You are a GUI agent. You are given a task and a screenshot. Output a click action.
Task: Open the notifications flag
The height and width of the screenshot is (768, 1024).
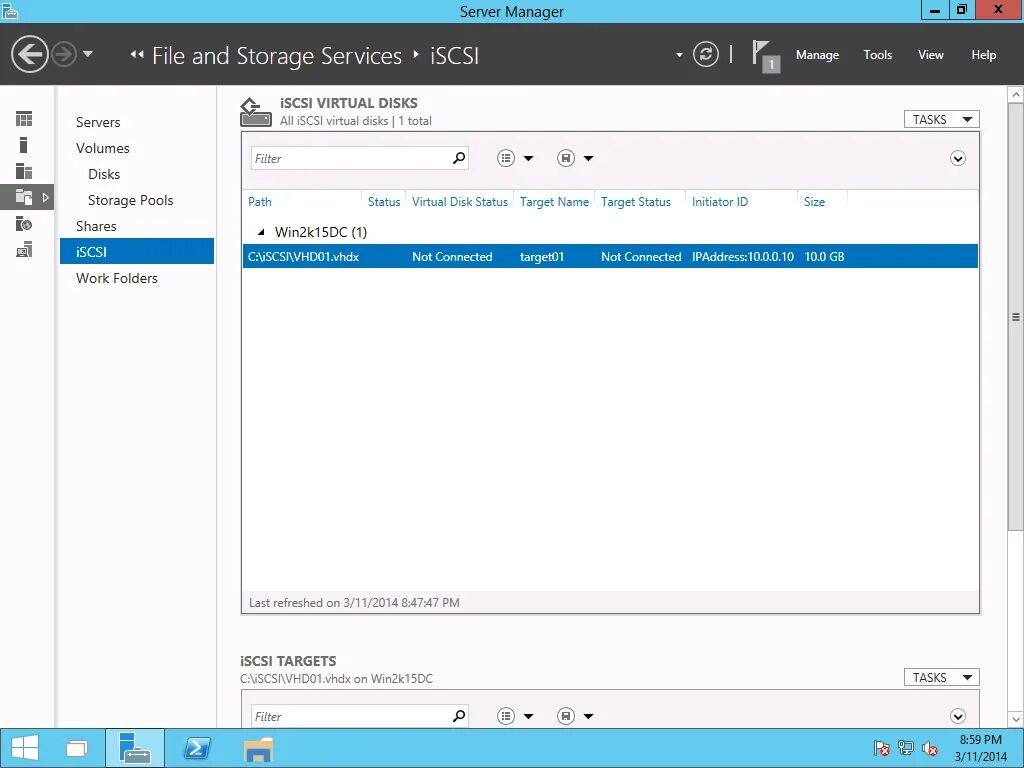[765, 56]
